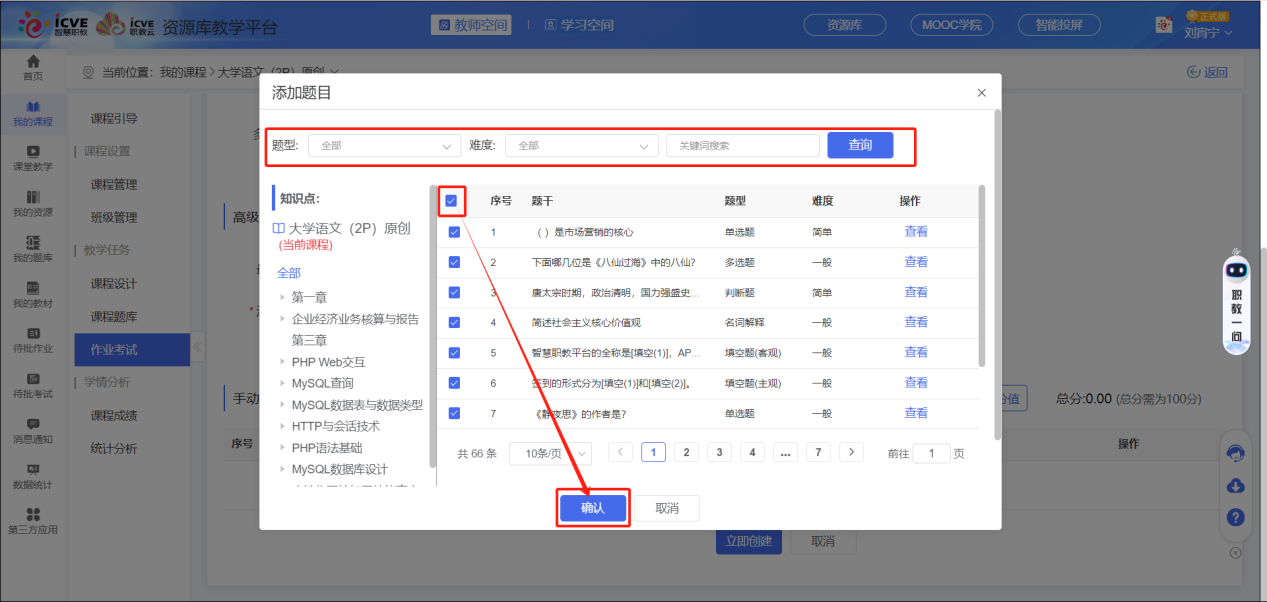Toggle checkbox for question 7 《蝶变思》

[x=453, y=412]
